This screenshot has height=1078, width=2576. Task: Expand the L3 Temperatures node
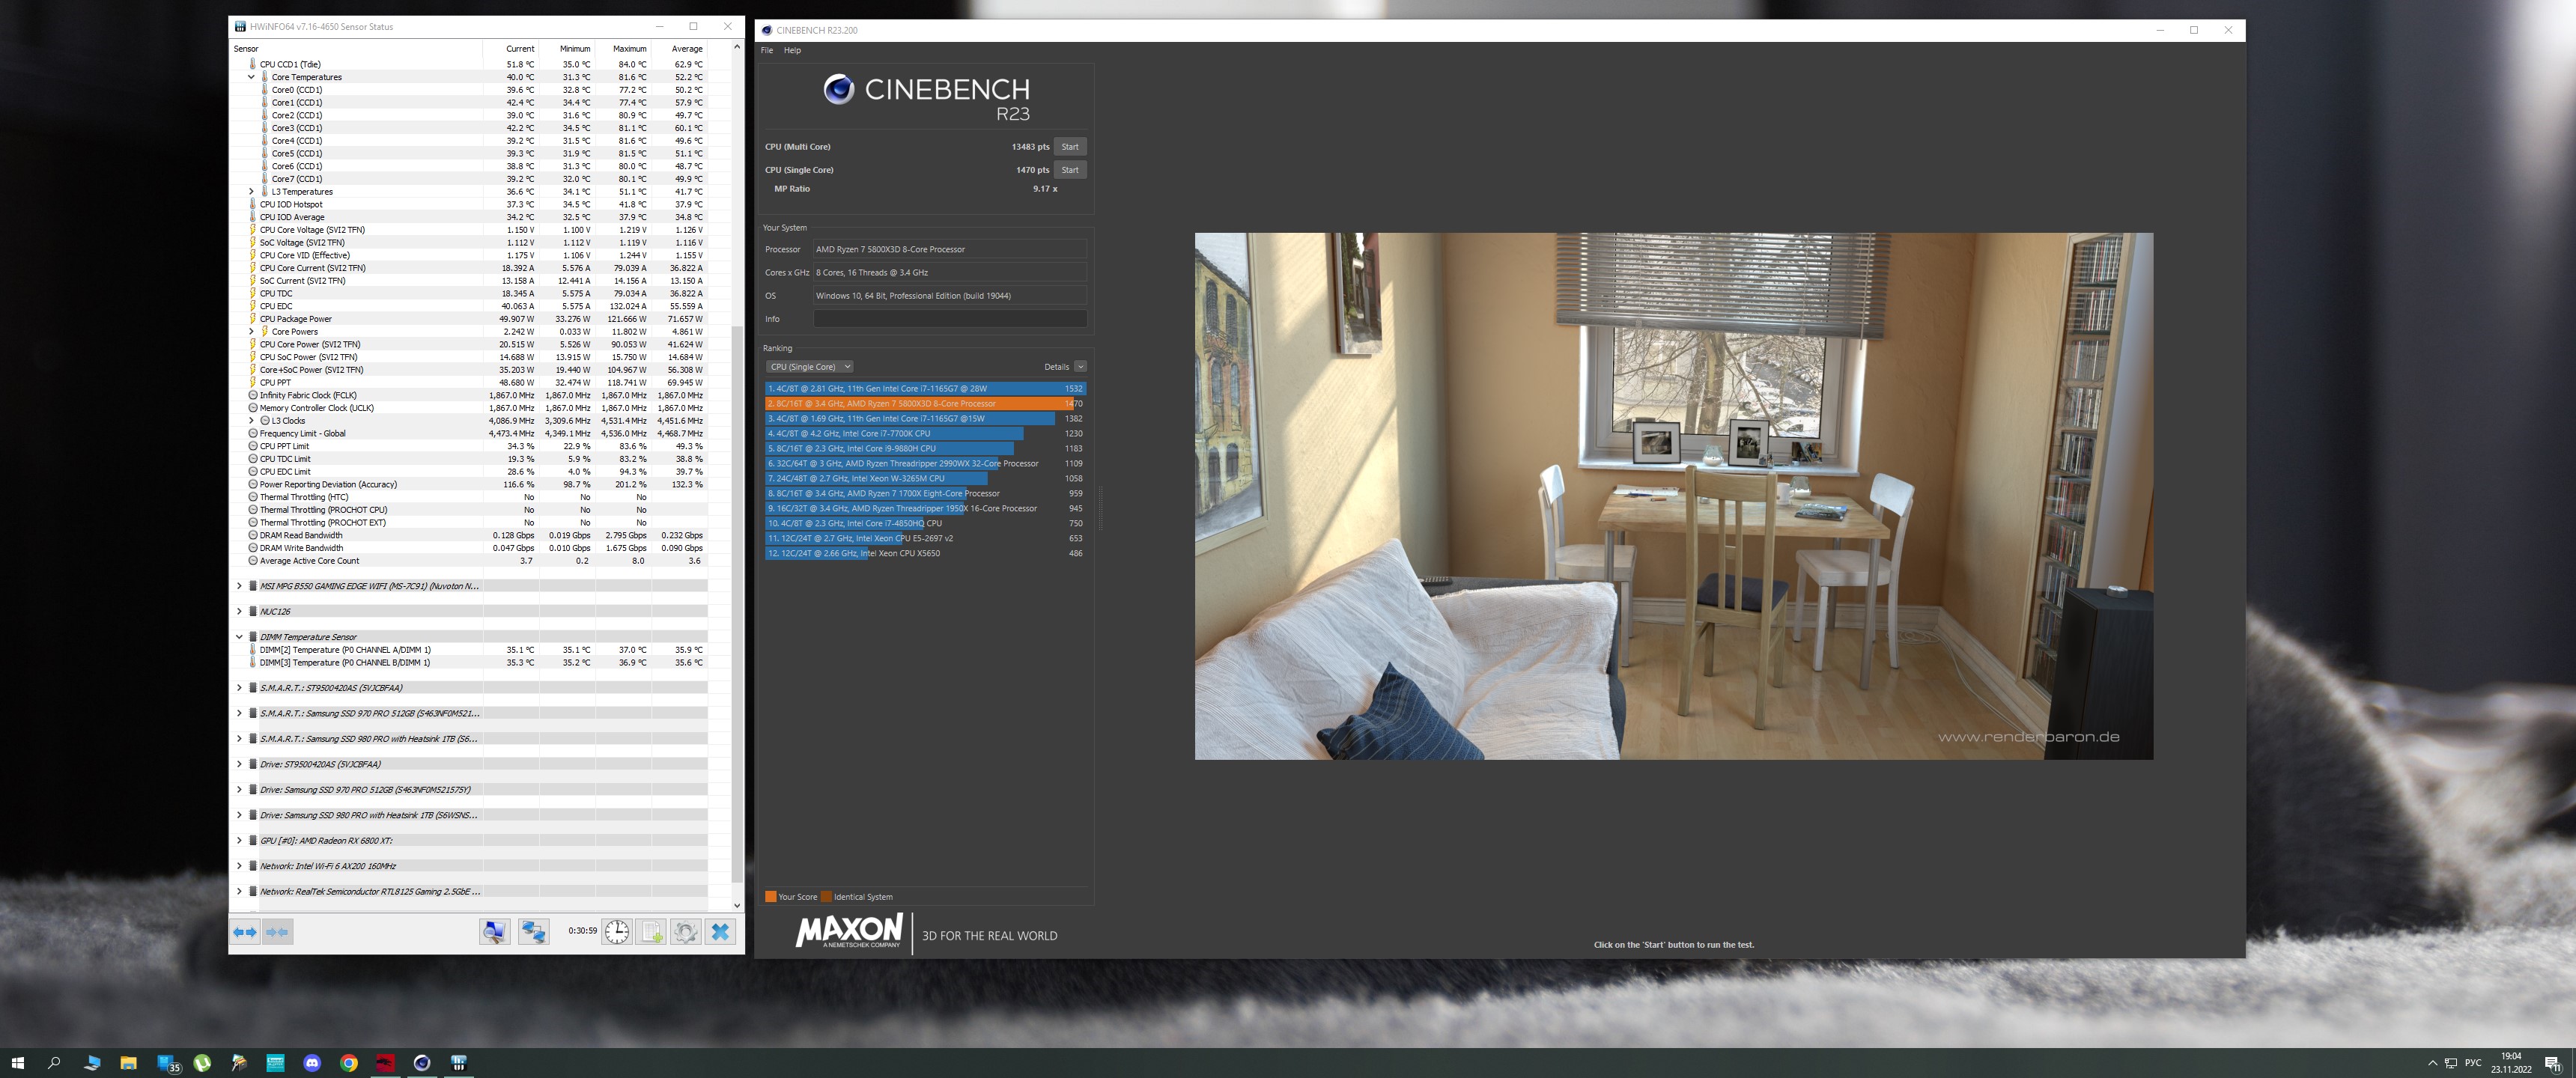pyautogui.click(x=251, y=192)
